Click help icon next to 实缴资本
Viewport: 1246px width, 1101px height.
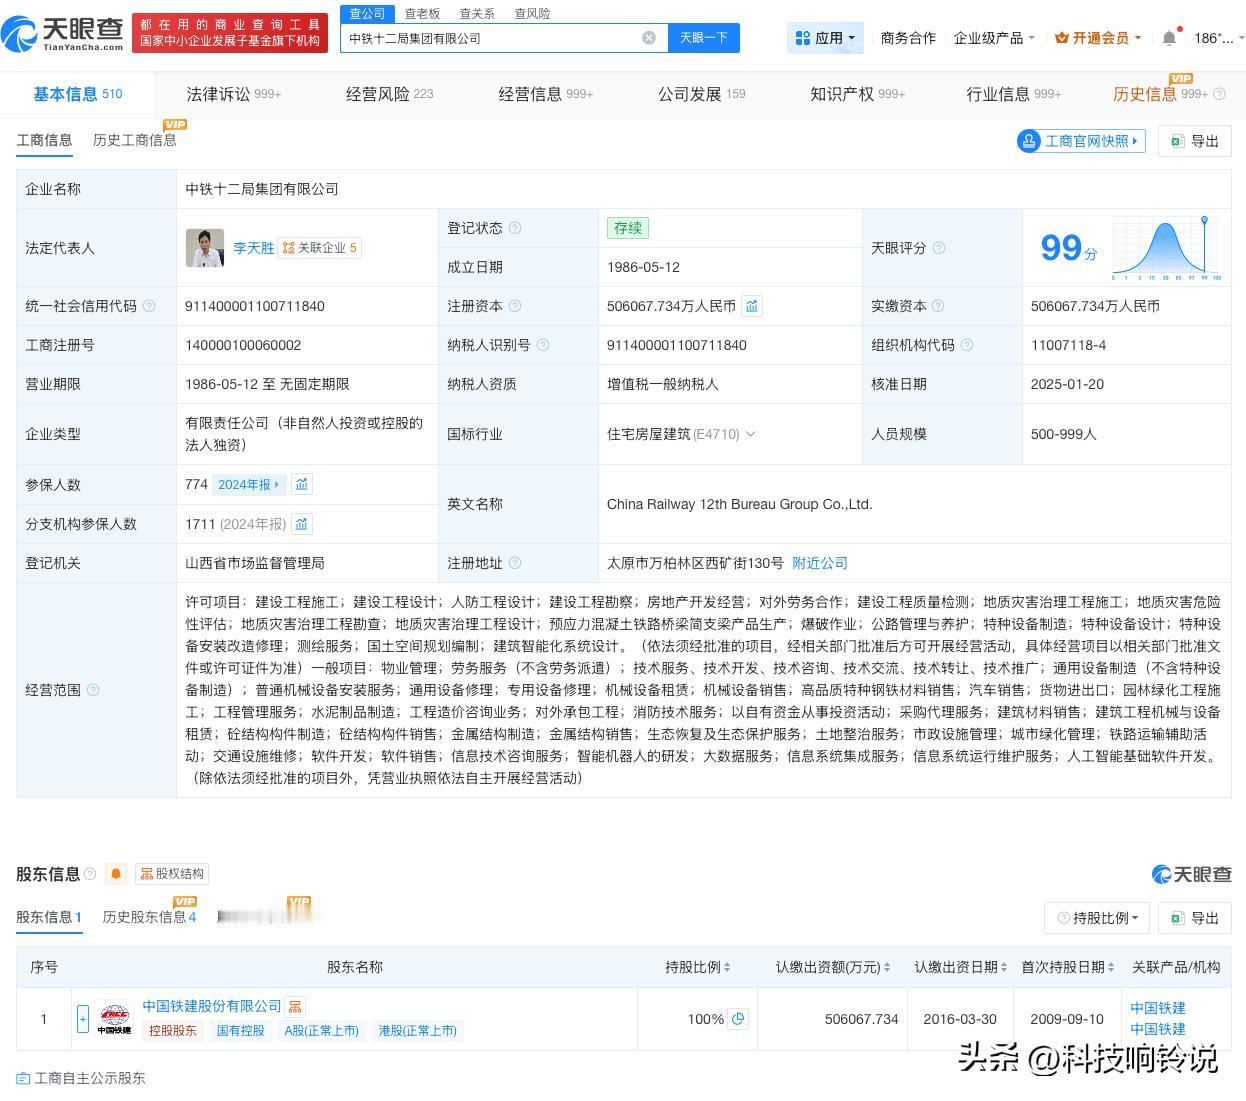click(938, 306)
